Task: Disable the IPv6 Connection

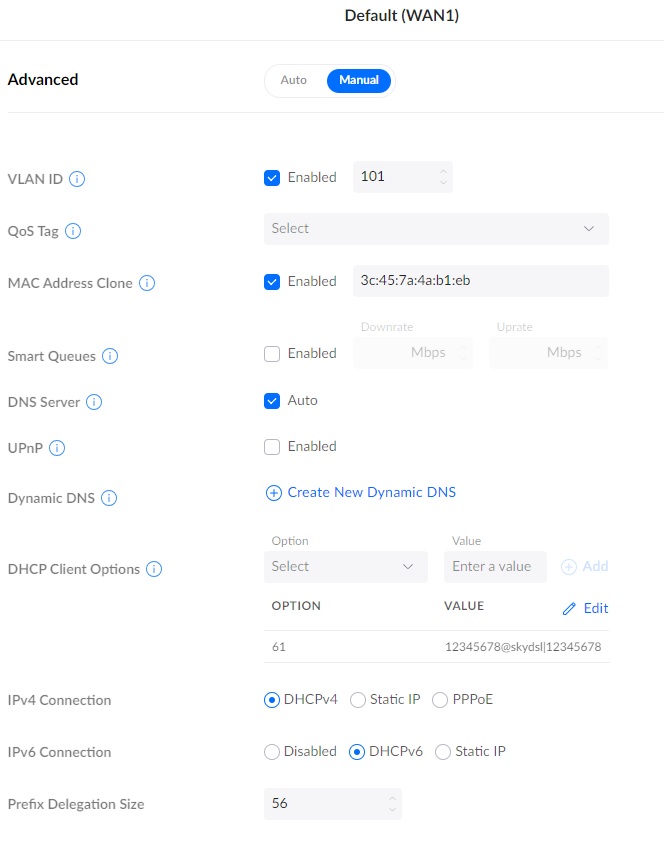Action: pos(271,751)
